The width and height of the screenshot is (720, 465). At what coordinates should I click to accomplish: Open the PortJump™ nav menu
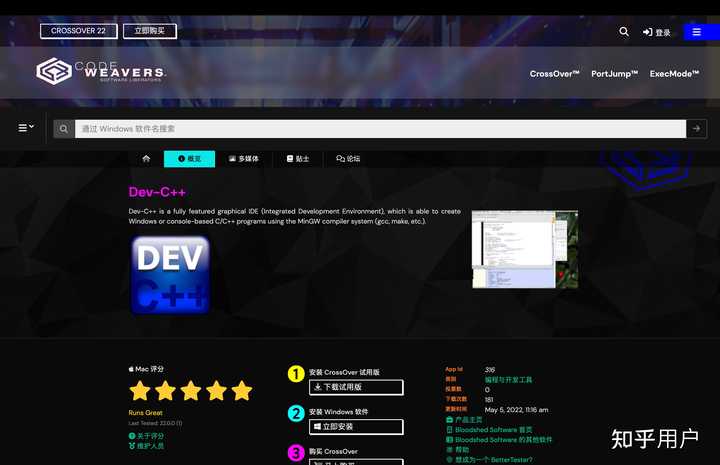(x=614, y=74)
